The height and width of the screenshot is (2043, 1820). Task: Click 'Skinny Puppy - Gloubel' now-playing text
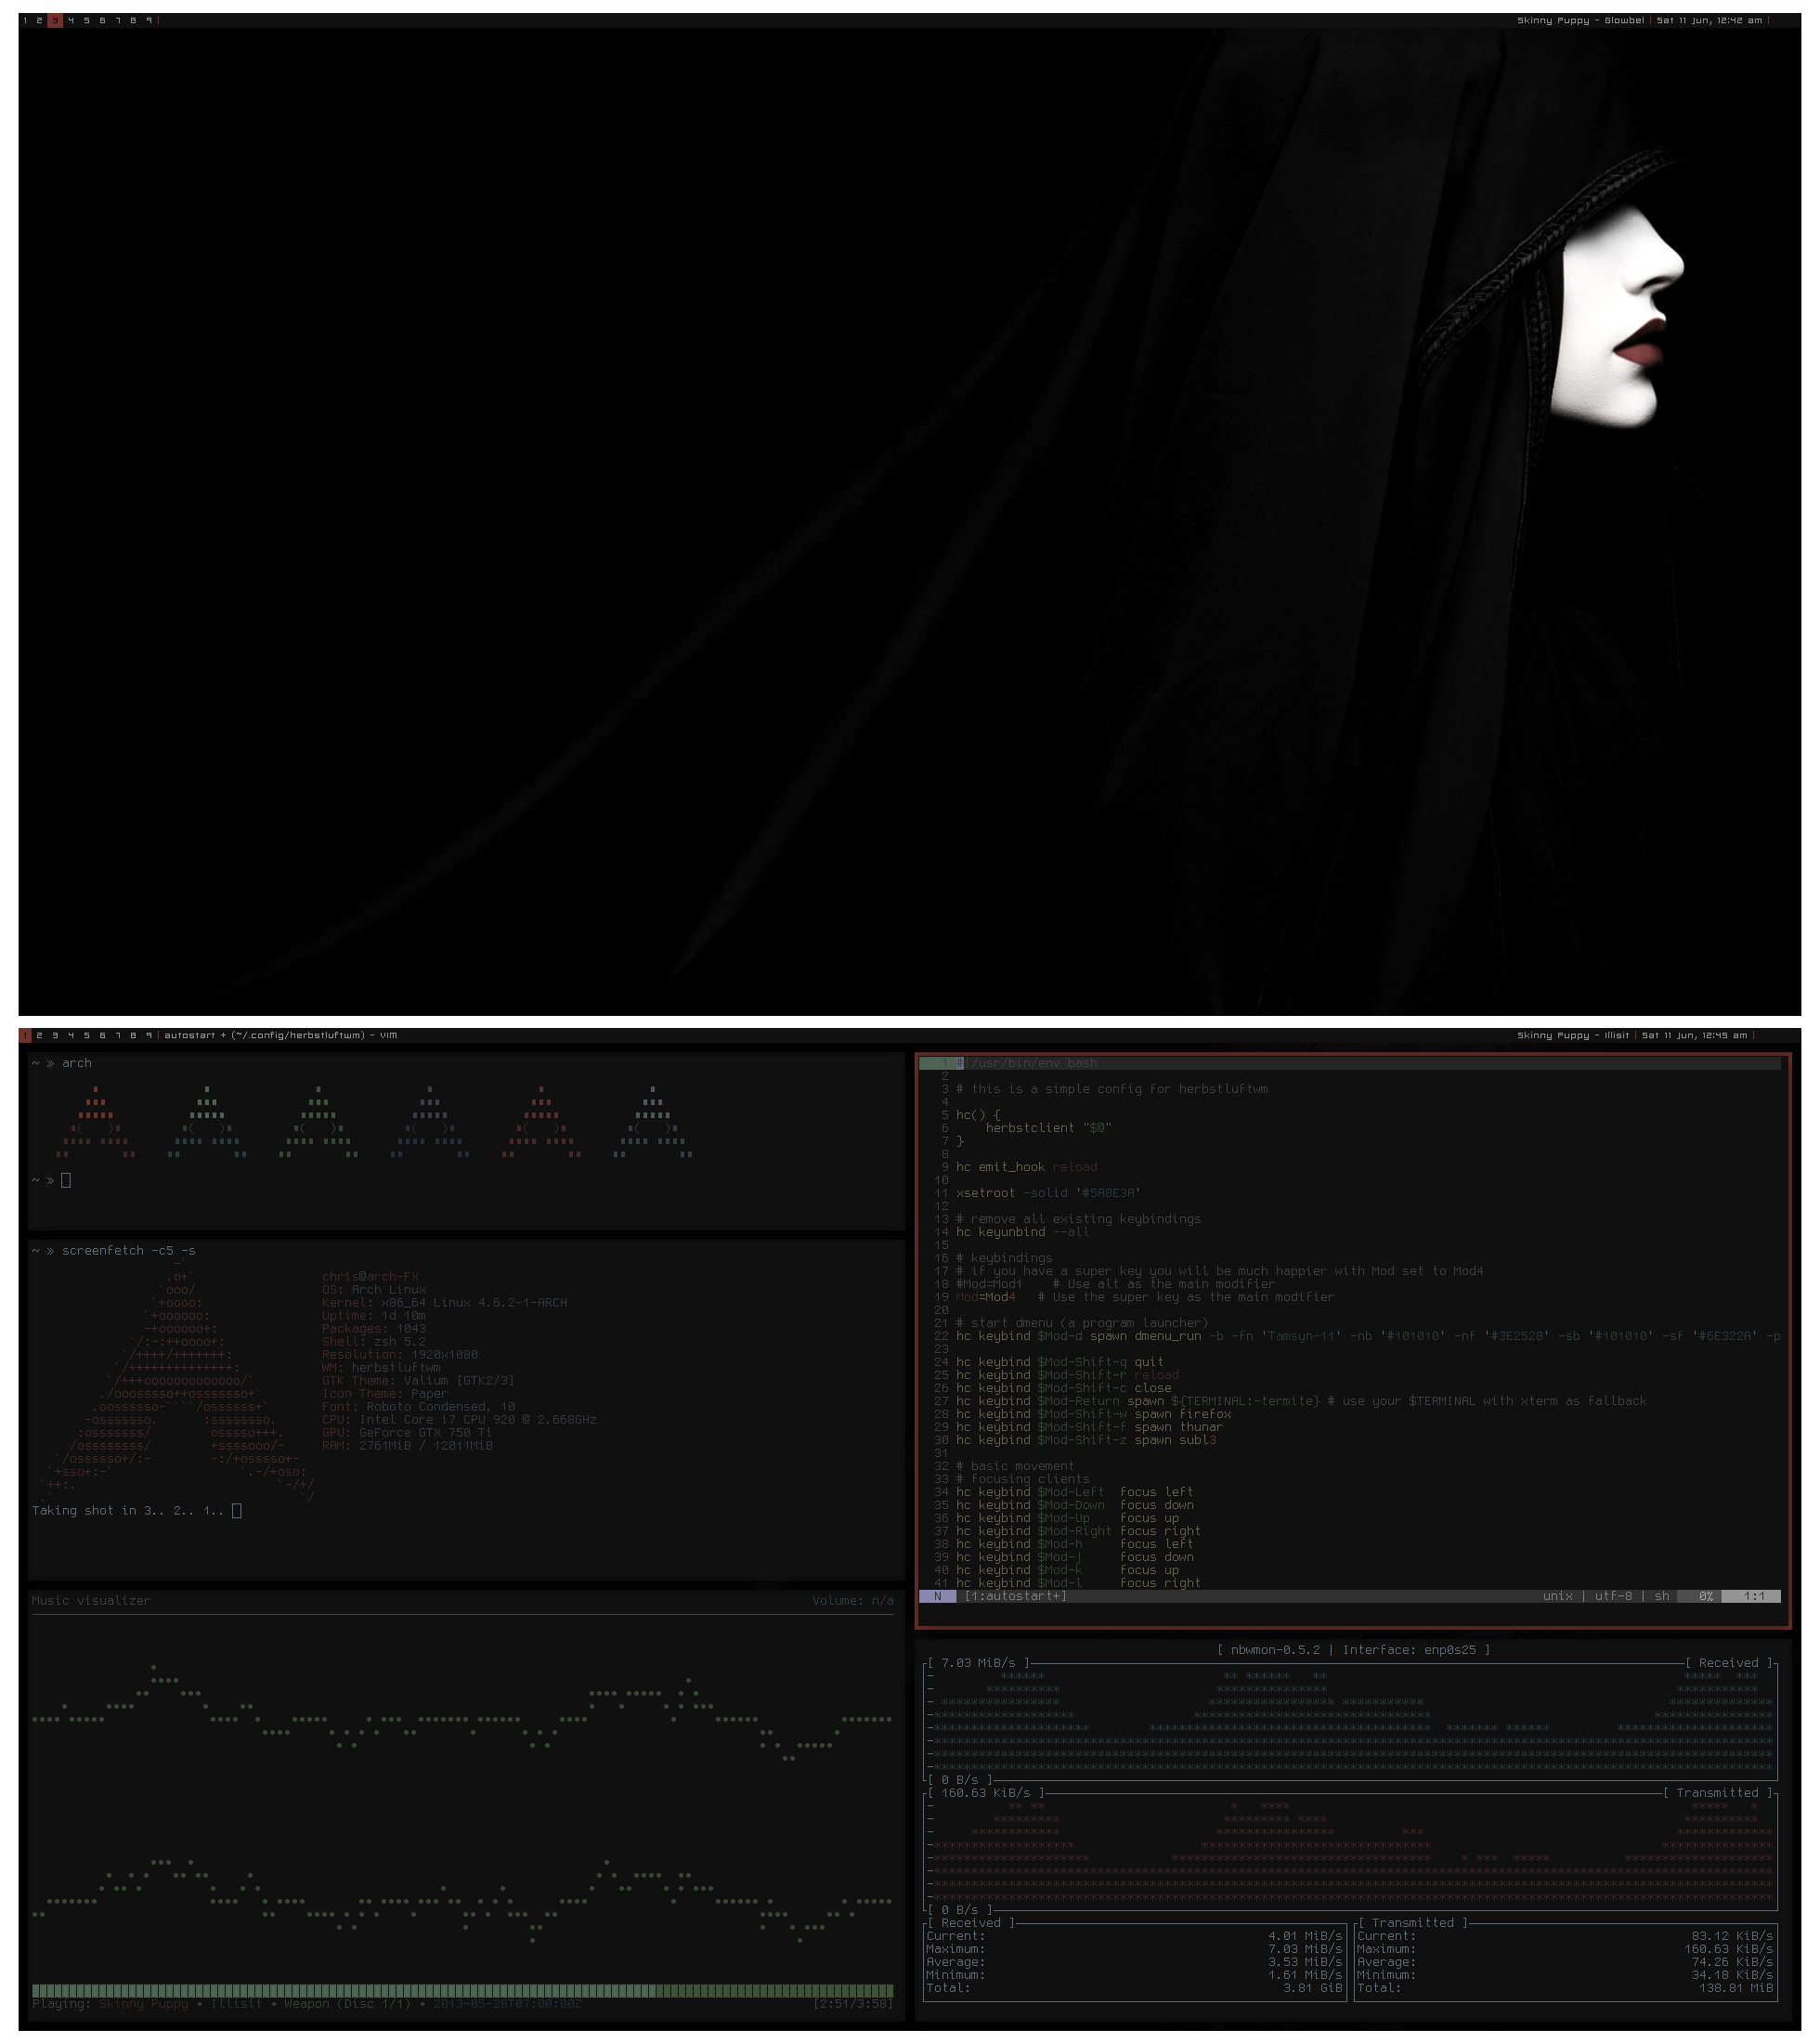(1580, 20)
